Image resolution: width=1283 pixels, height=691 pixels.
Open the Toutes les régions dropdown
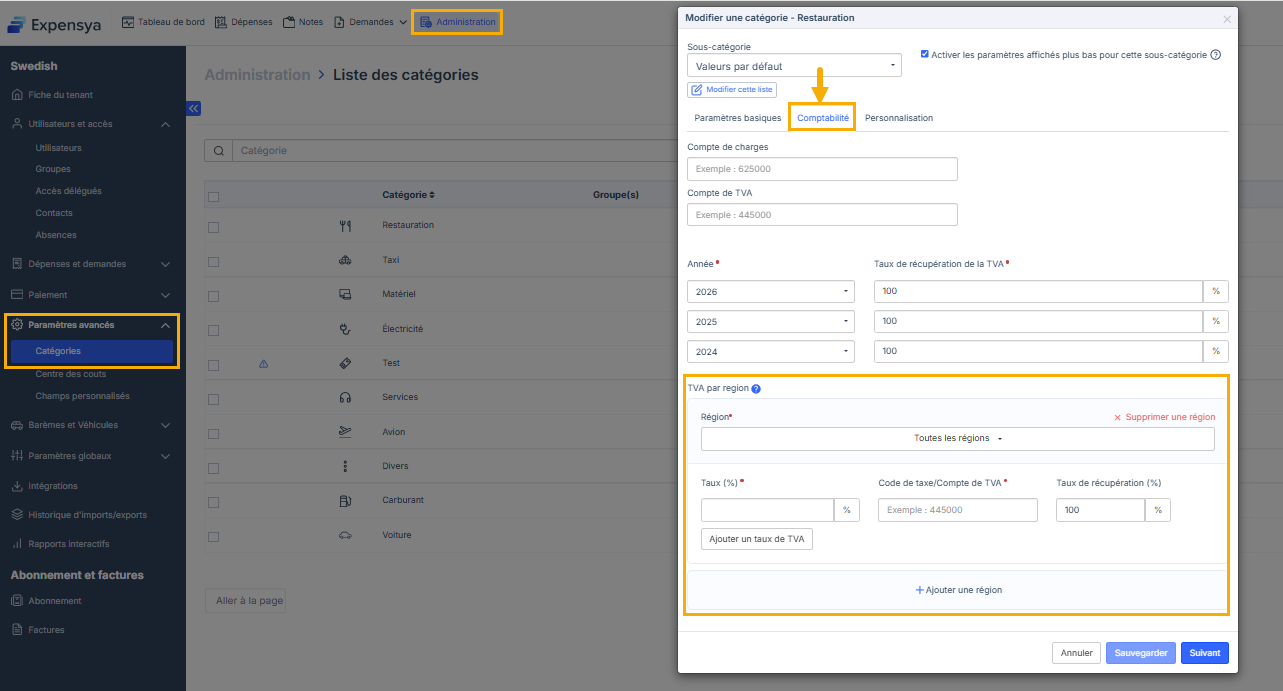coord(957,439)
